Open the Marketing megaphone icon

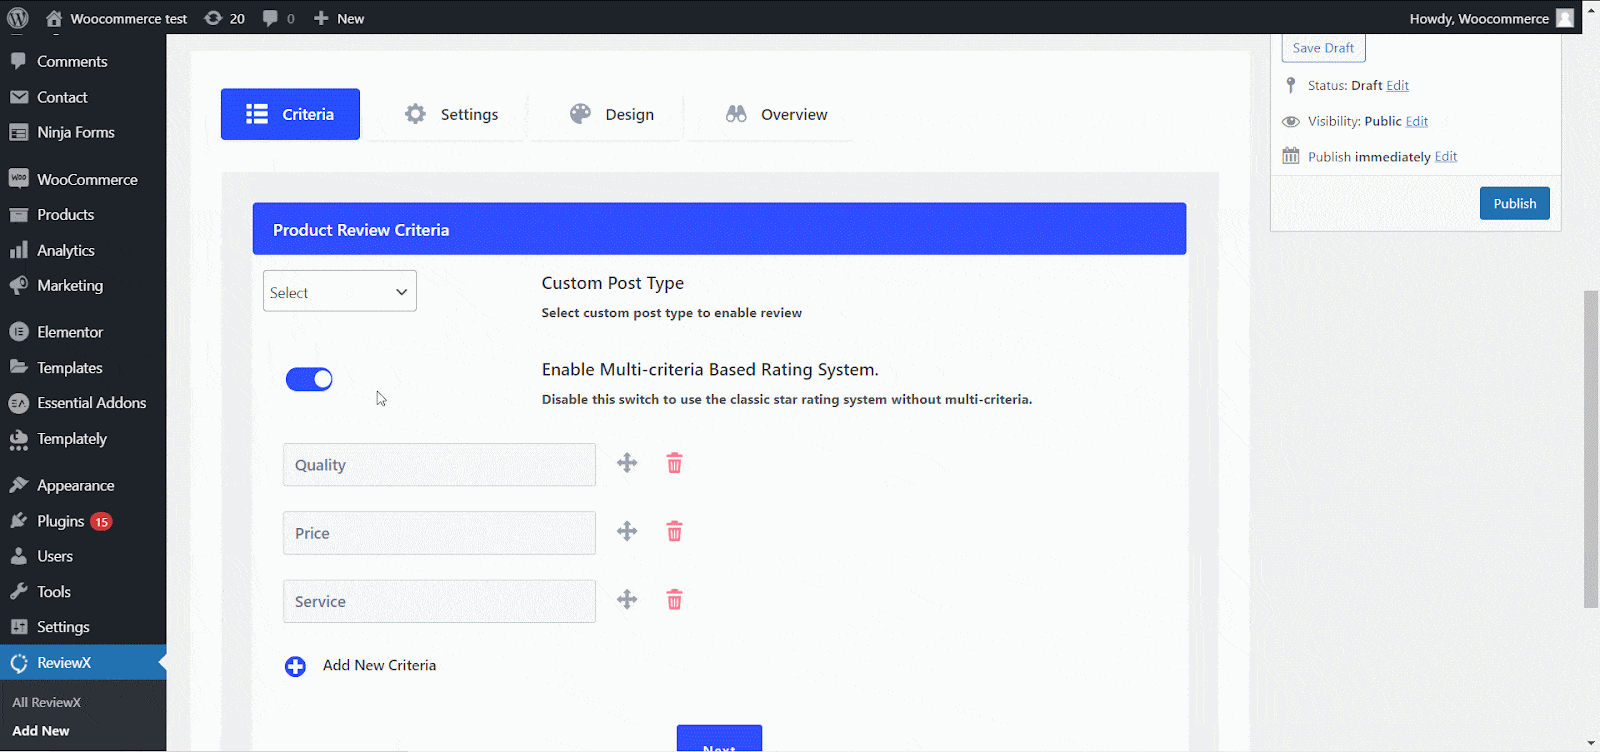(19, 285)
